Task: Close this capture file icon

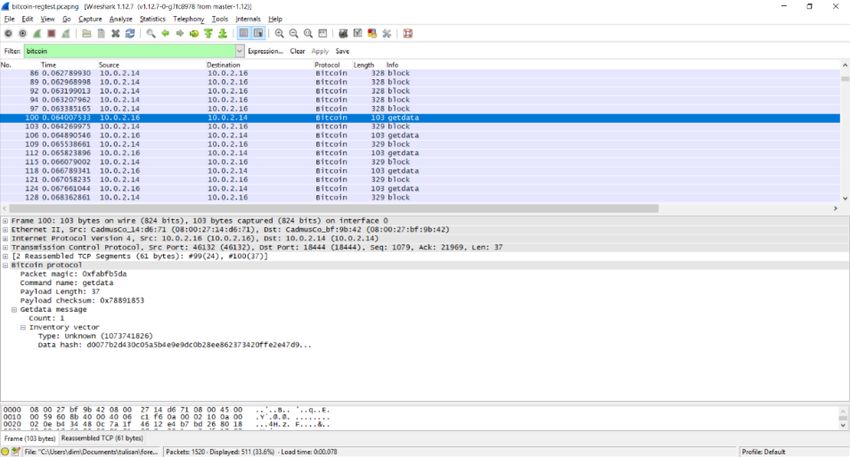Action: [x=115, y=34]
